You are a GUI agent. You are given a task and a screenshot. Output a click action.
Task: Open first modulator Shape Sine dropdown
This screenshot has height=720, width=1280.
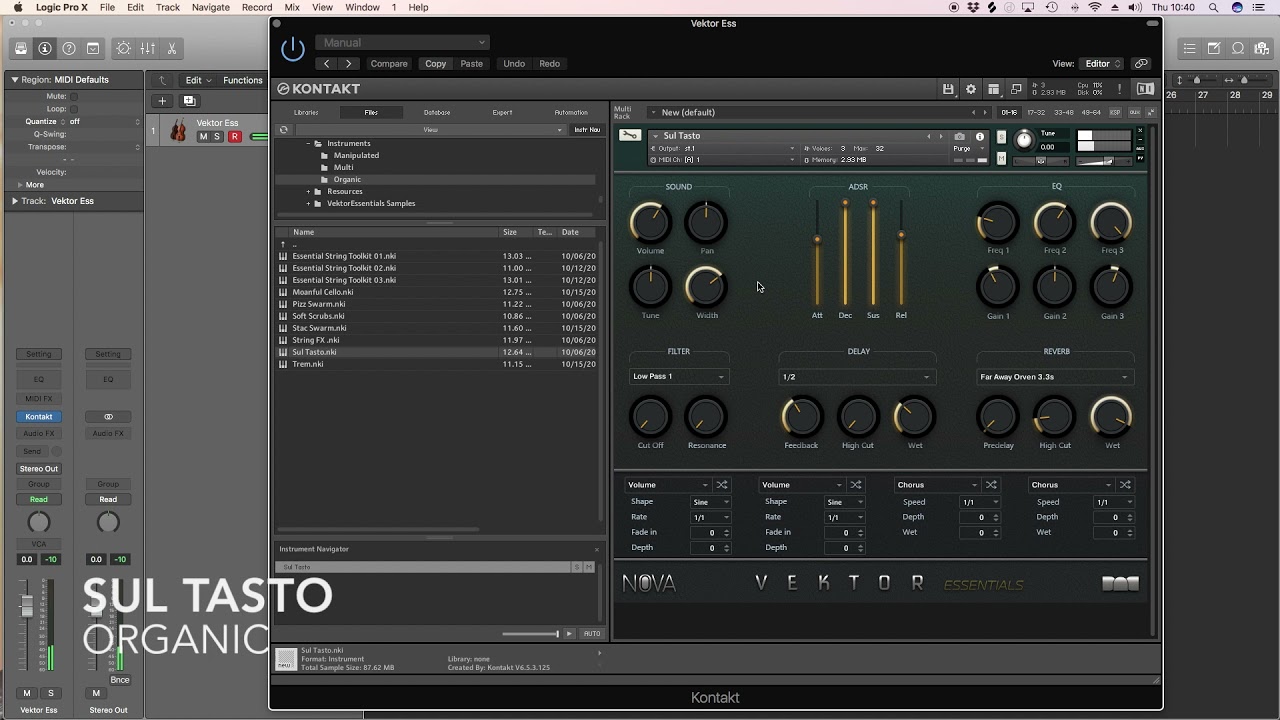(x=711, y=502)
